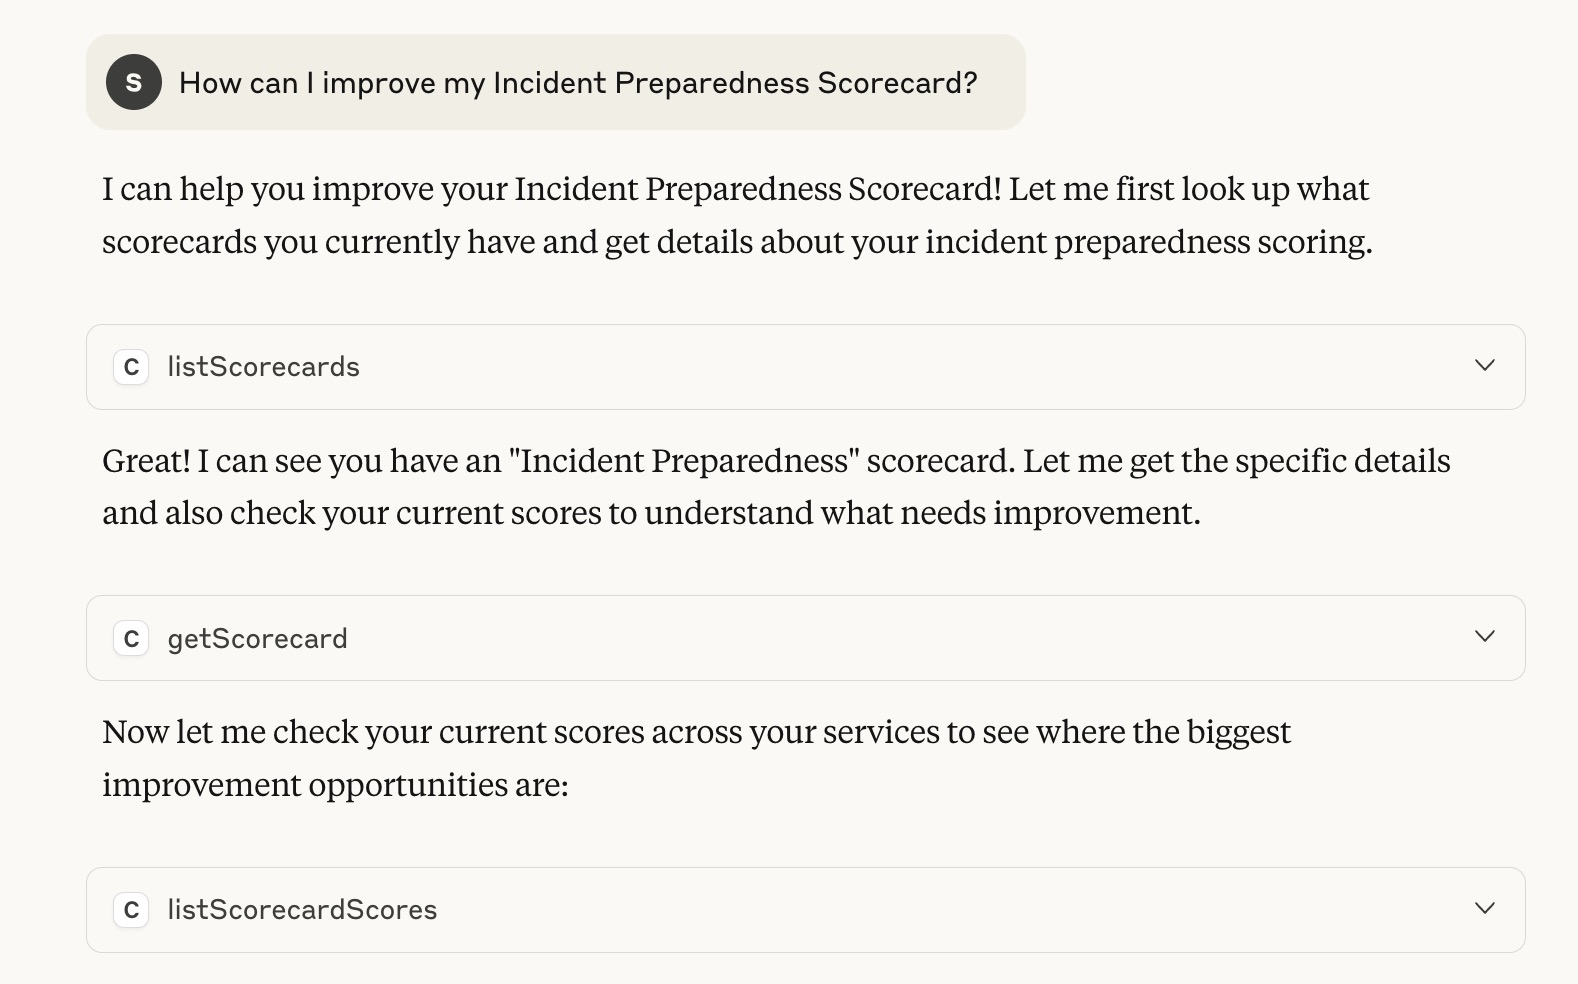
Task: Click the paragraph starting "I can help you improve"
Action: (x=737, y=215)
